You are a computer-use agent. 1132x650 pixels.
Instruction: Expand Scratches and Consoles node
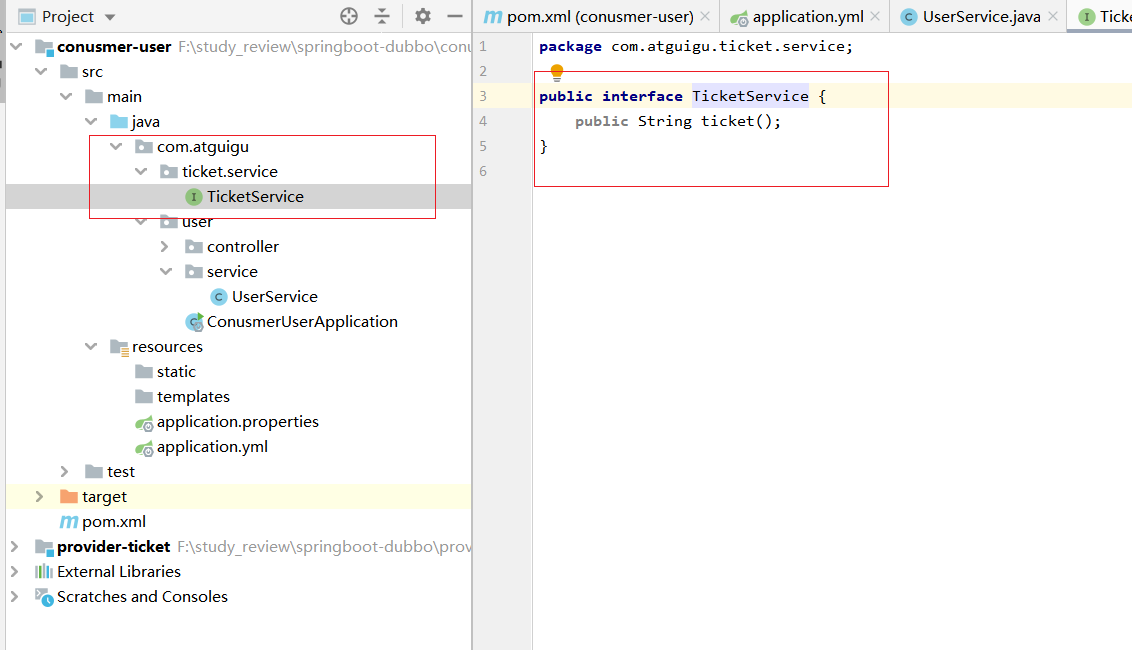14,597
